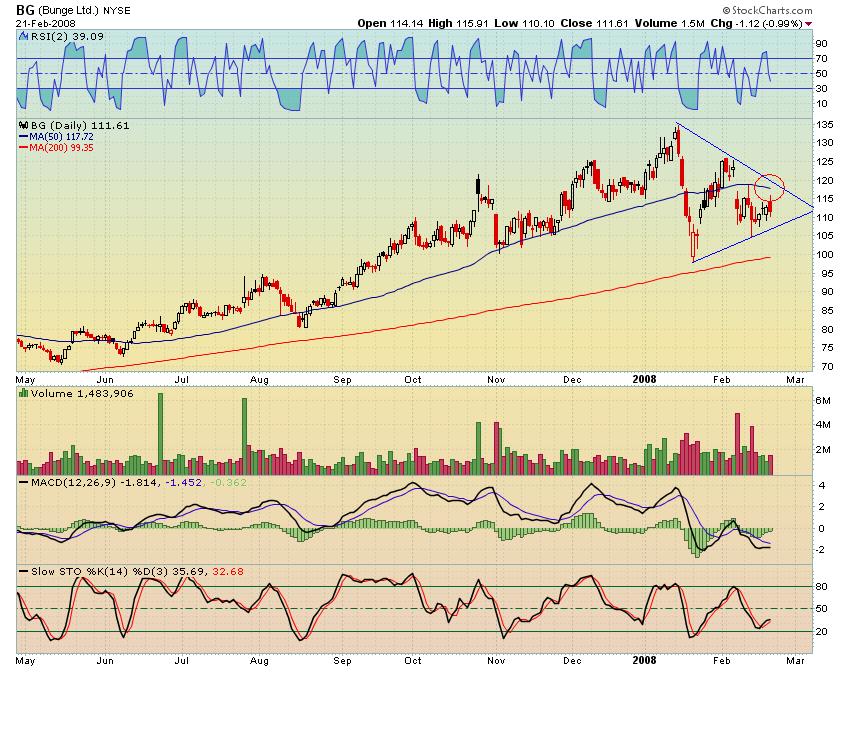The width and height of the screenshot is (850, 742).
Task: Click the High value 115.91
Action: pos(471,23)
